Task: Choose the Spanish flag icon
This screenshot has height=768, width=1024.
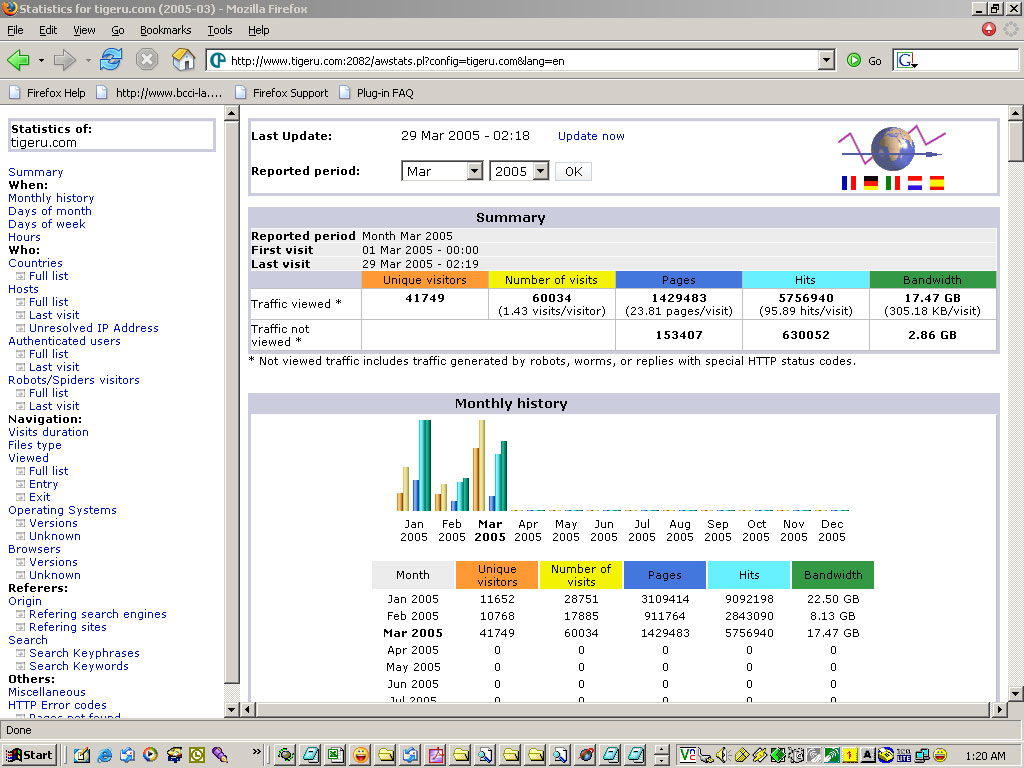Action: click(x=936, y=183)
